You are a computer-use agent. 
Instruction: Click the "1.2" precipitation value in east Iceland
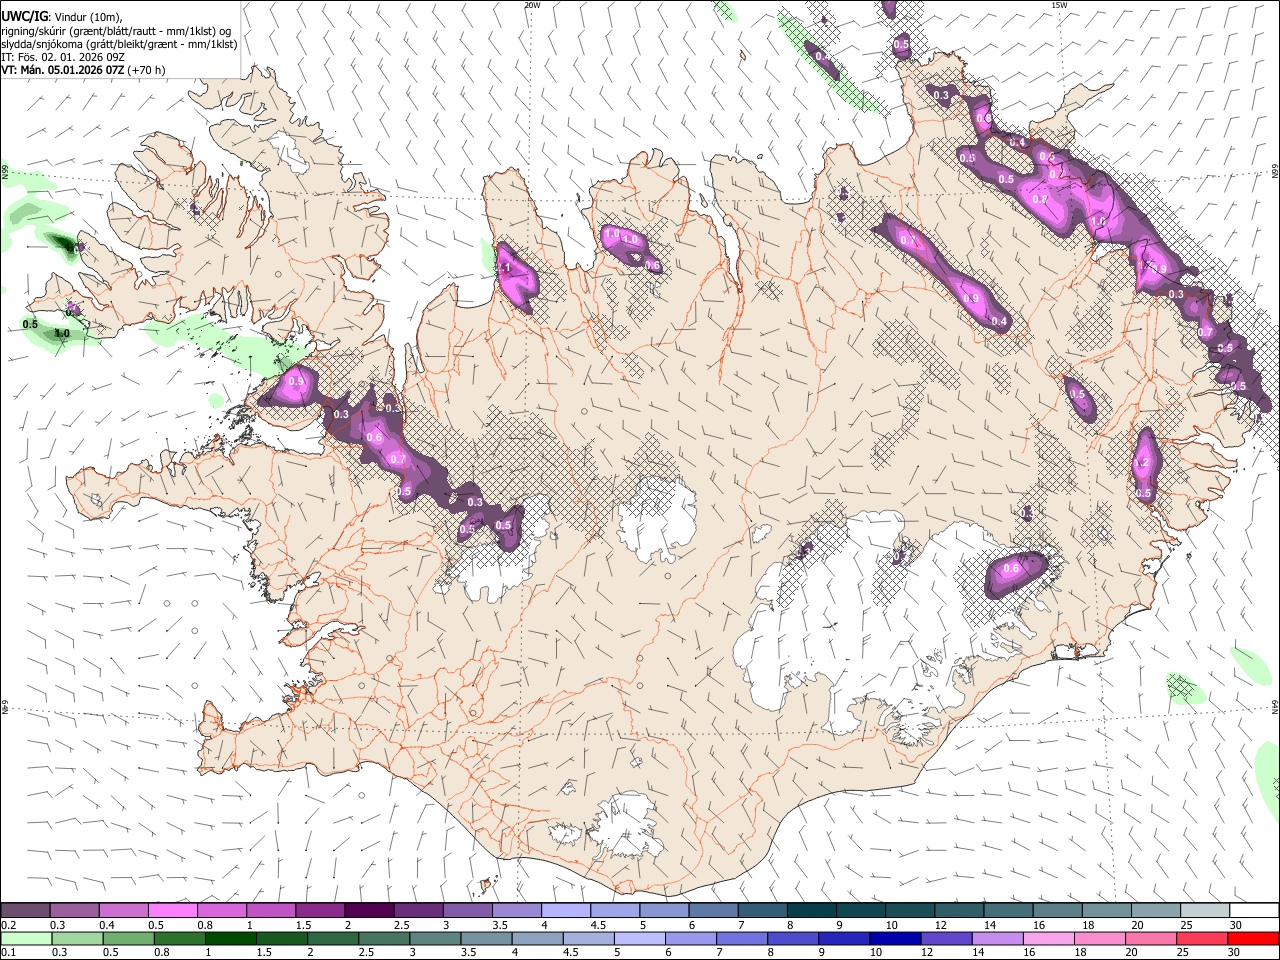1142,463
